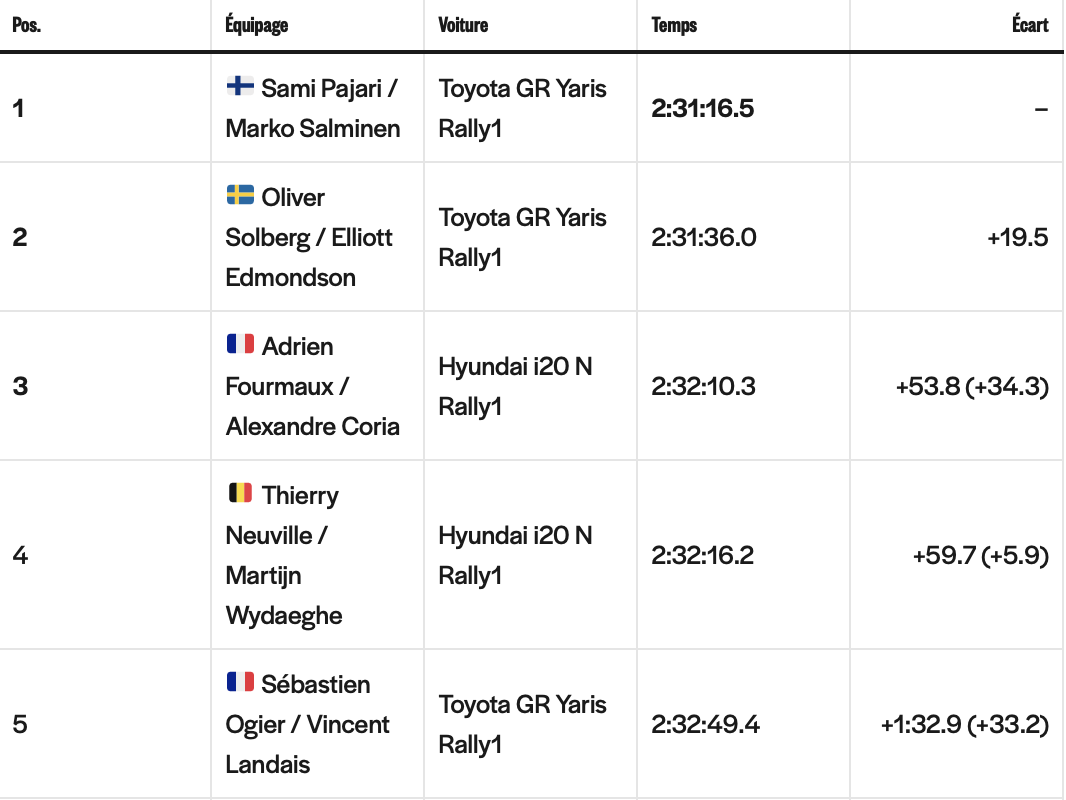This screenshot has width=1066, height=800.
Task: Click the +53.8 (+34.3) gap value
Action: (972, 386)
